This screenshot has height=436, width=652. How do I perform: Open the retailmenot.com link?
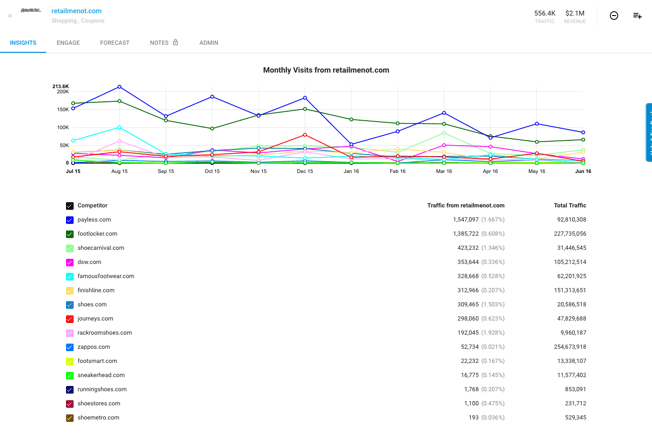pyautogui.click(x=77, y=11)
